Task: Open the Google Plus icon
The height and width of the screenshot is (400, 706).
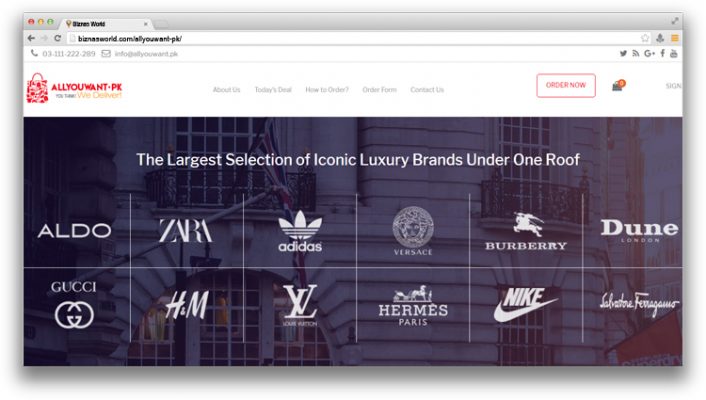Action: point(649,53)
